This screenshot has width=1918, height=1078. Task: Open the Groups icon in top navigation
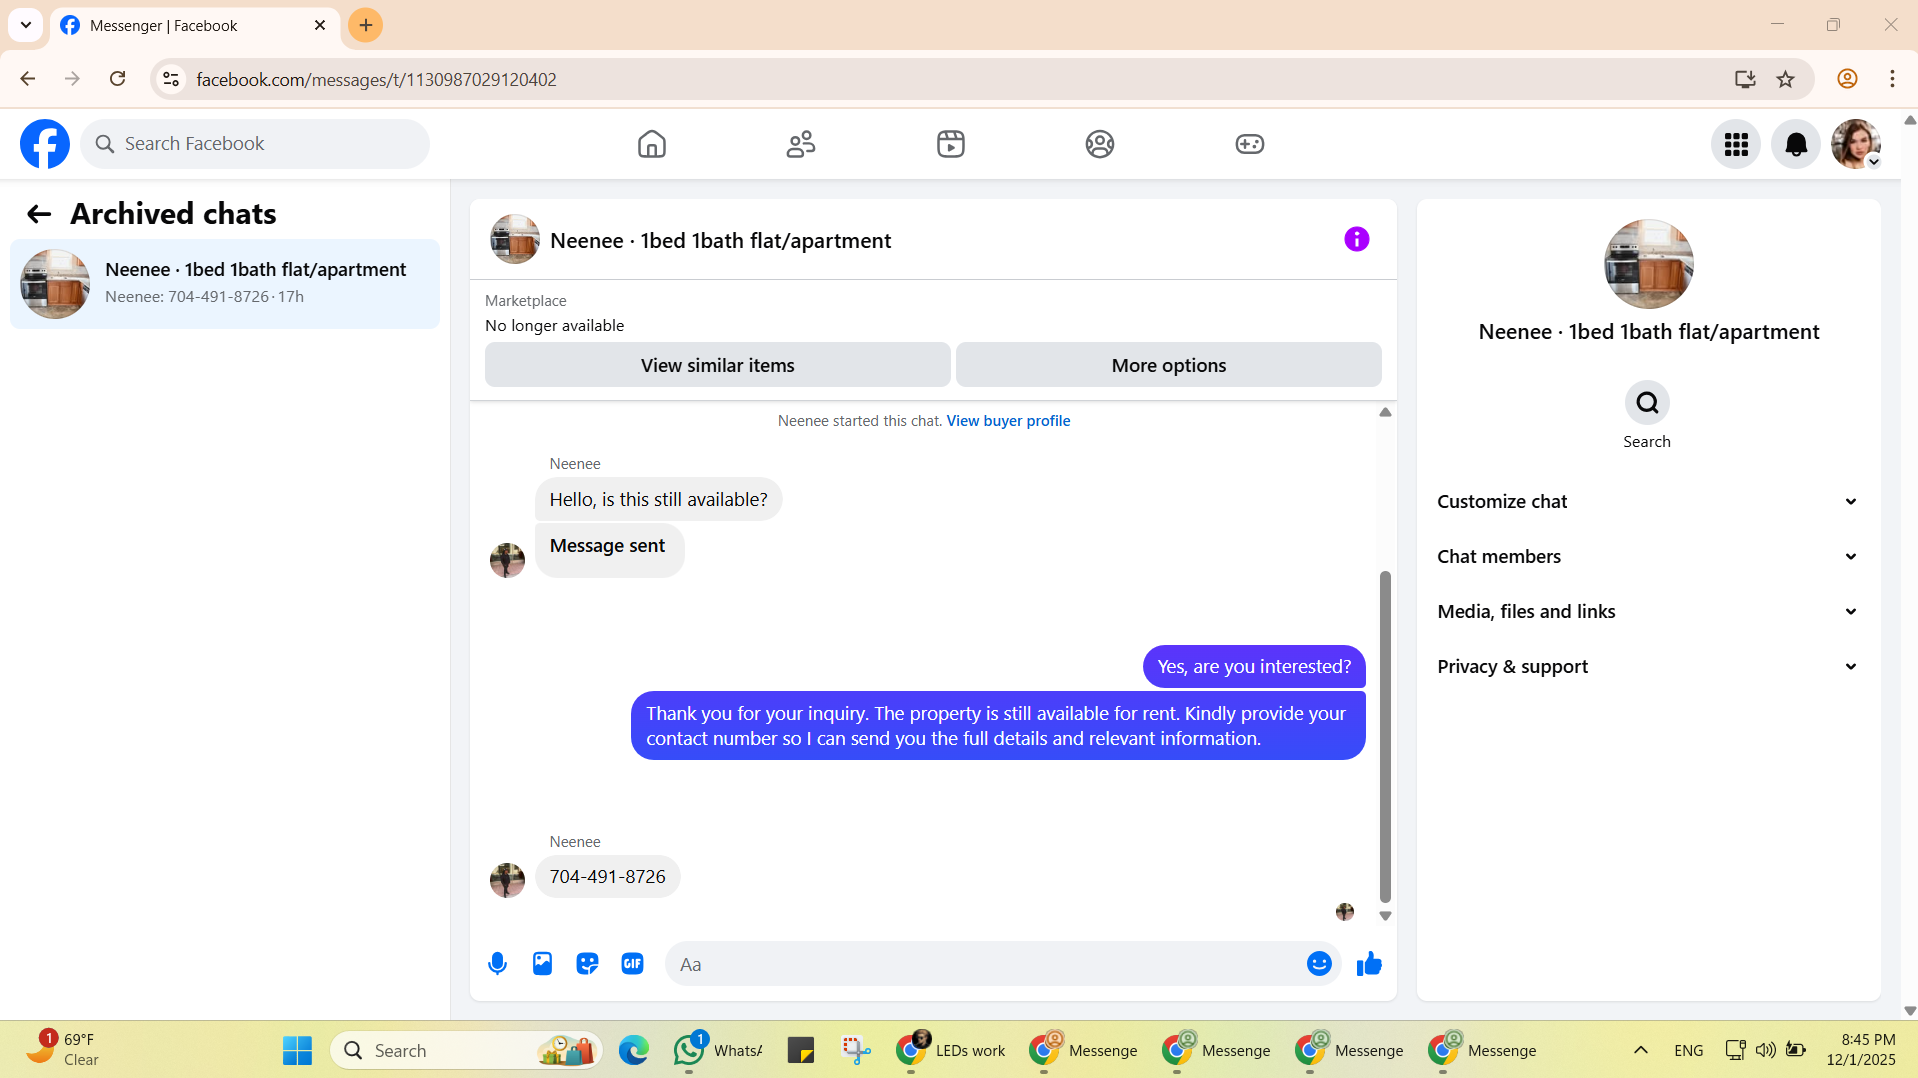(x=1100, y=144)
